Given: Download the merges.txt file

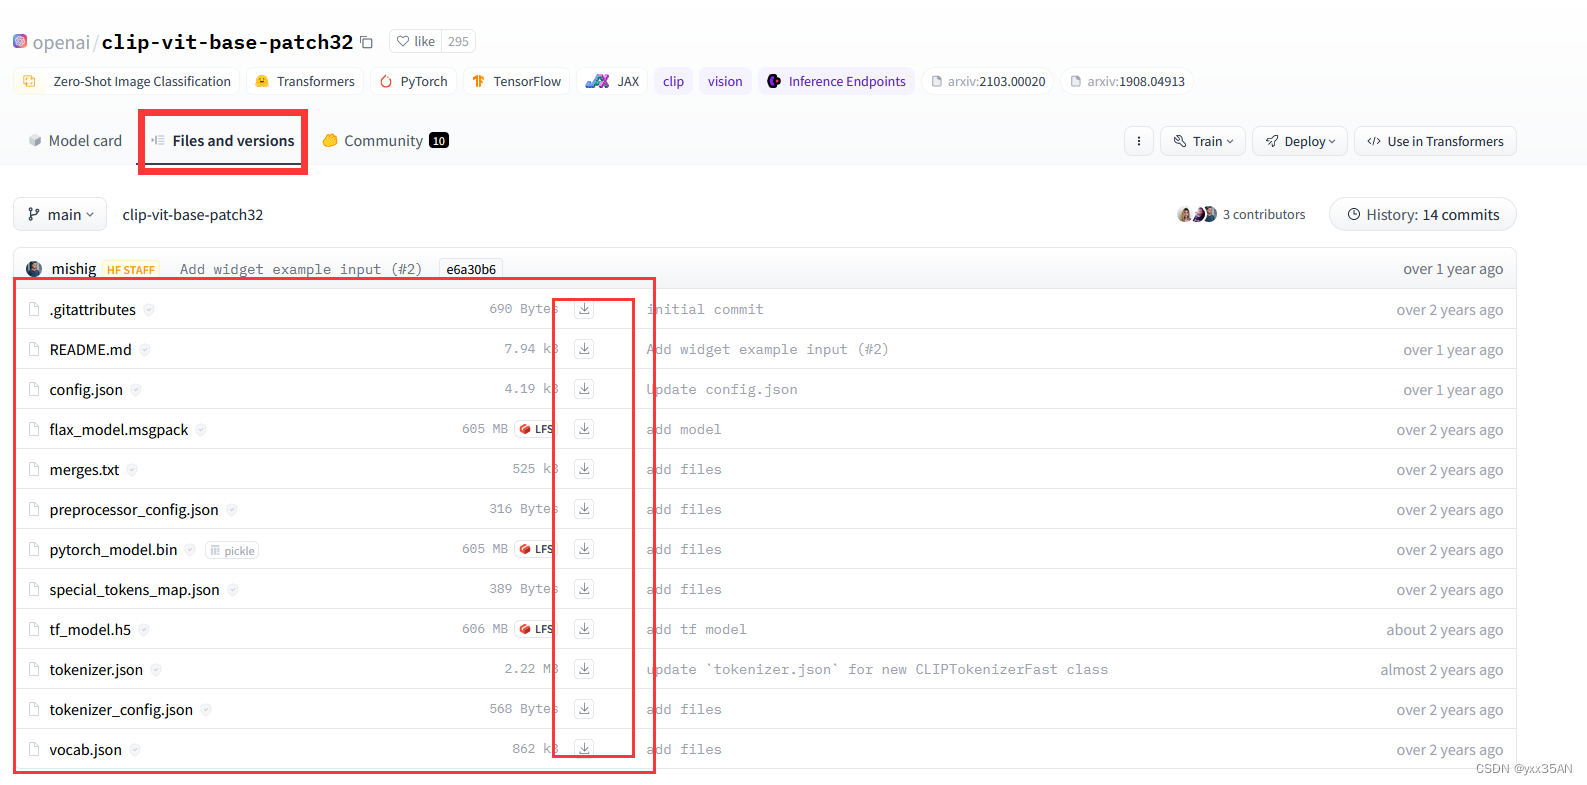Looking at the screenshot, I should click(x=584, y=469).
